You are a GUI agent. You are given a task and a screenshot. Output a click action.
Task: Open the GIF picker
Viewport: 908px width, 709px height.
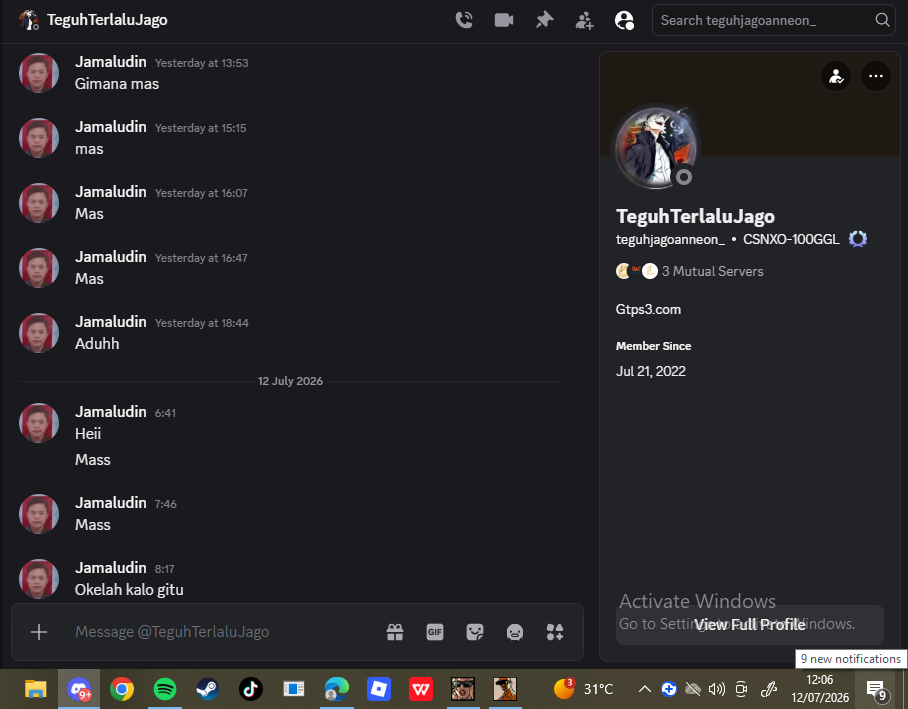pyautogui.click(x=435, y=632)
